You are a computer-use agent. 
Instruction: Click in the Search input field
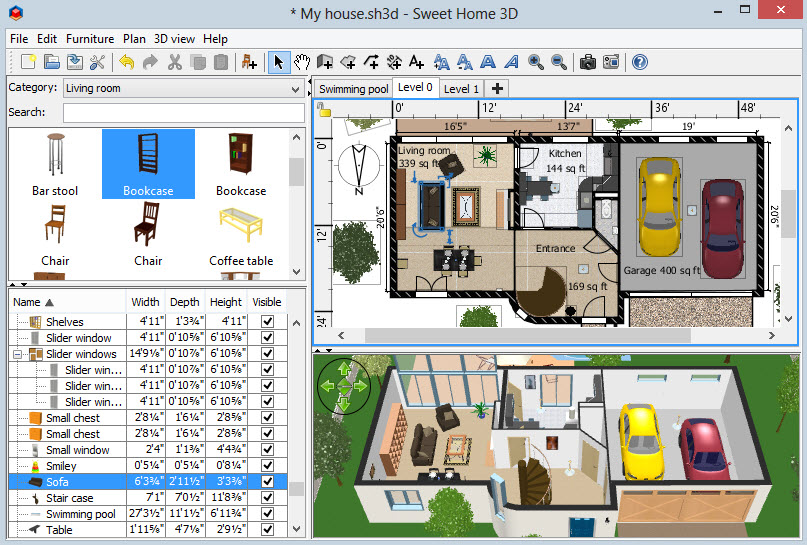tap(182, 113)
